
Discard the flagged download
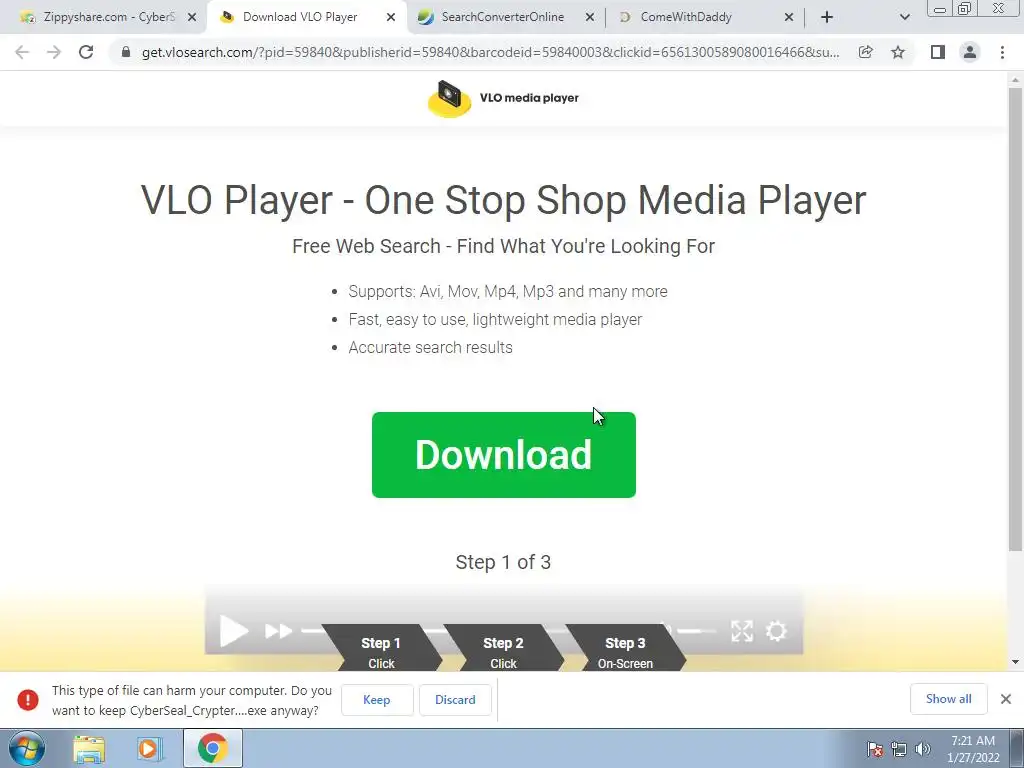click(455, 699)
